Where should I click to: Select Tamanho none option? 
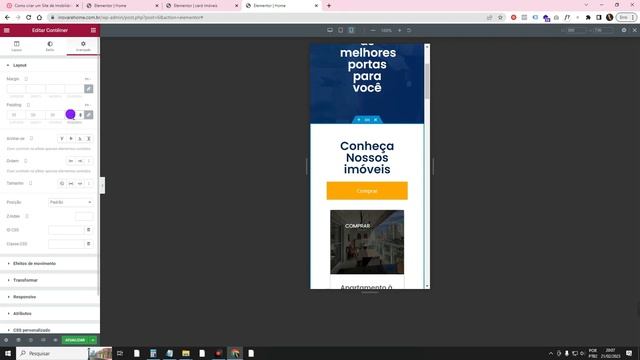[x=62, y=183]
